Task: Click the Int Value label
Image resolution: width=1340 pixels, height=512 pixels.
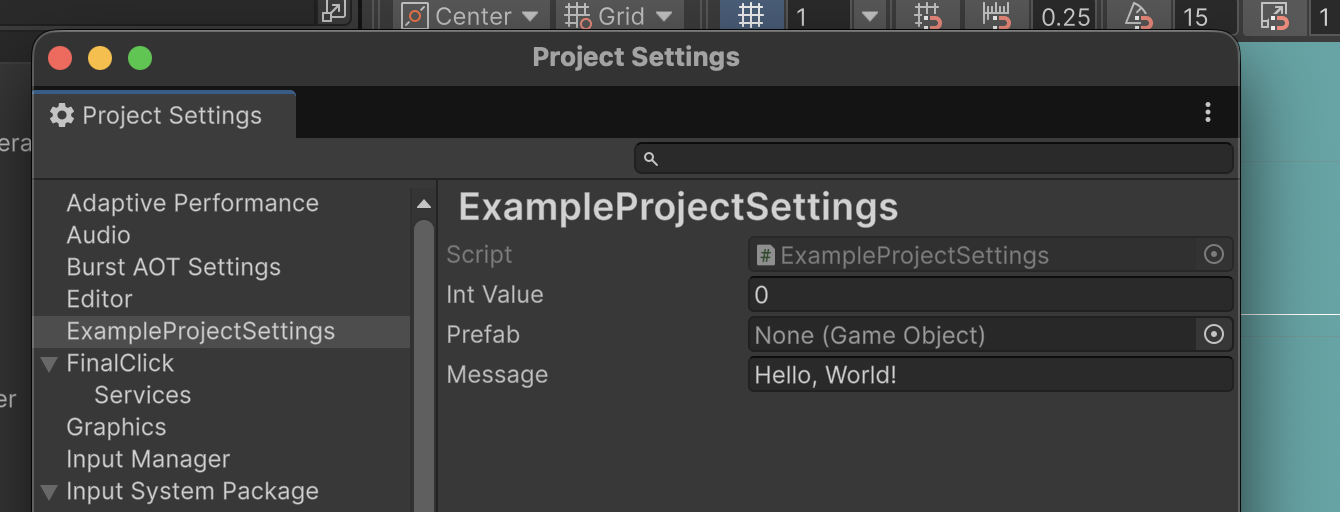Action: [495, 295]
